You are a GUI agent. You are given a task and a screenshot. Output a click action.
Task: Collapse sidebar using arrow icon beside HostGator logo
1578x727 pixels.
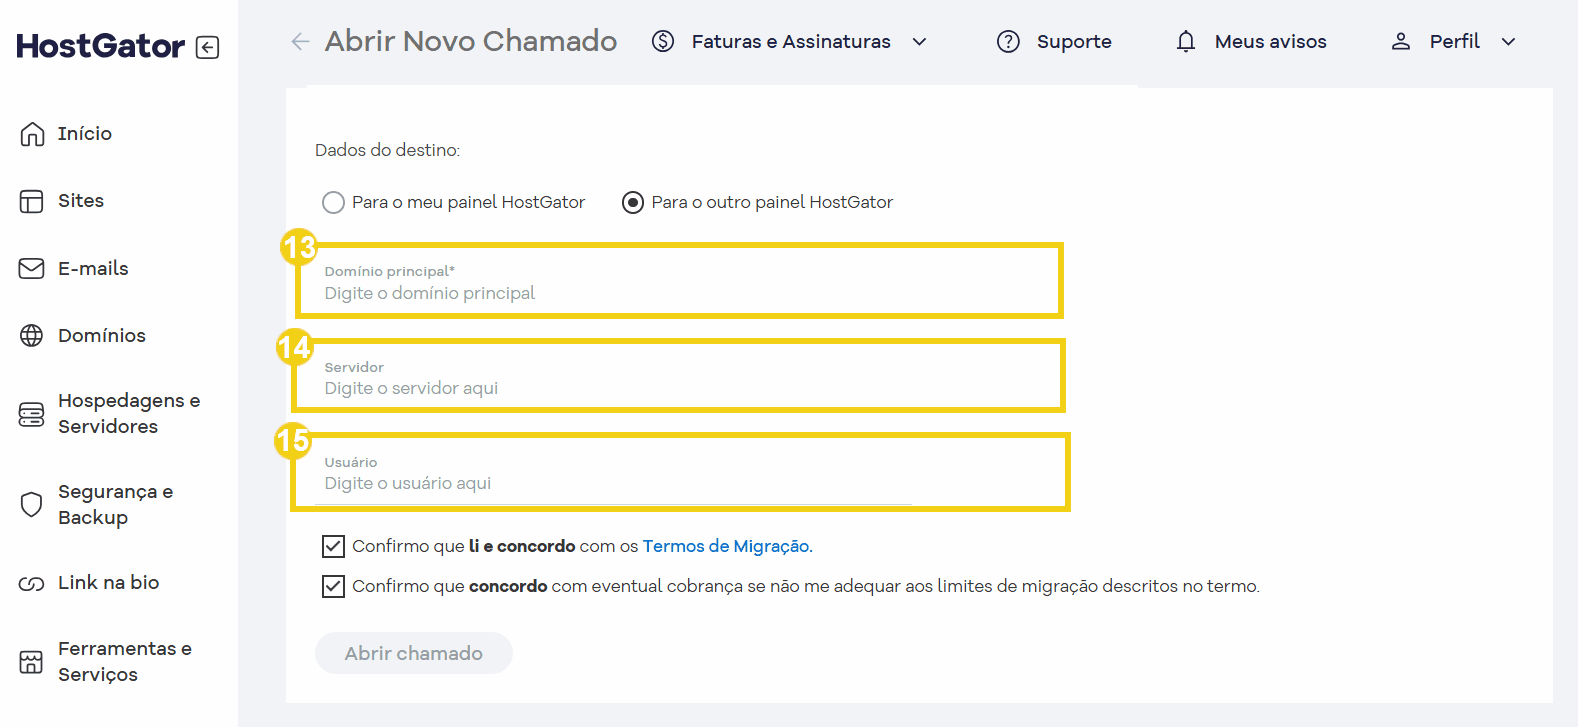[208, 47]
